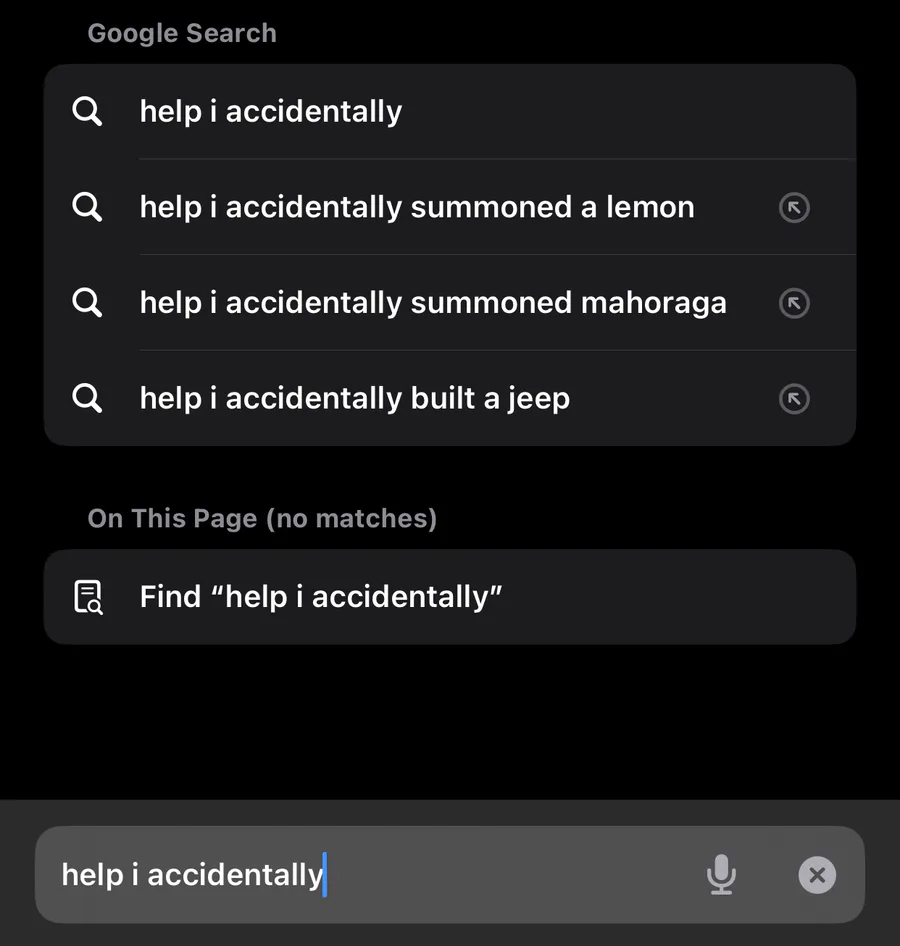Screen dimensions: 900x946
Task: Tap magnifier icon next to mahoraga suggestion
Action: tap(88, 303)
